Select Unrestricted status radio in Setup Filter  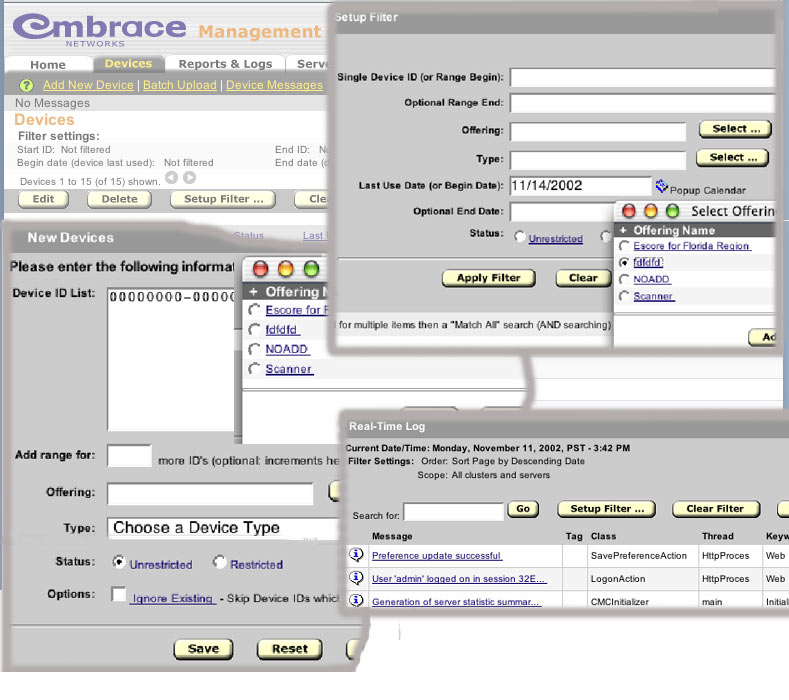[x=520, y=237]
